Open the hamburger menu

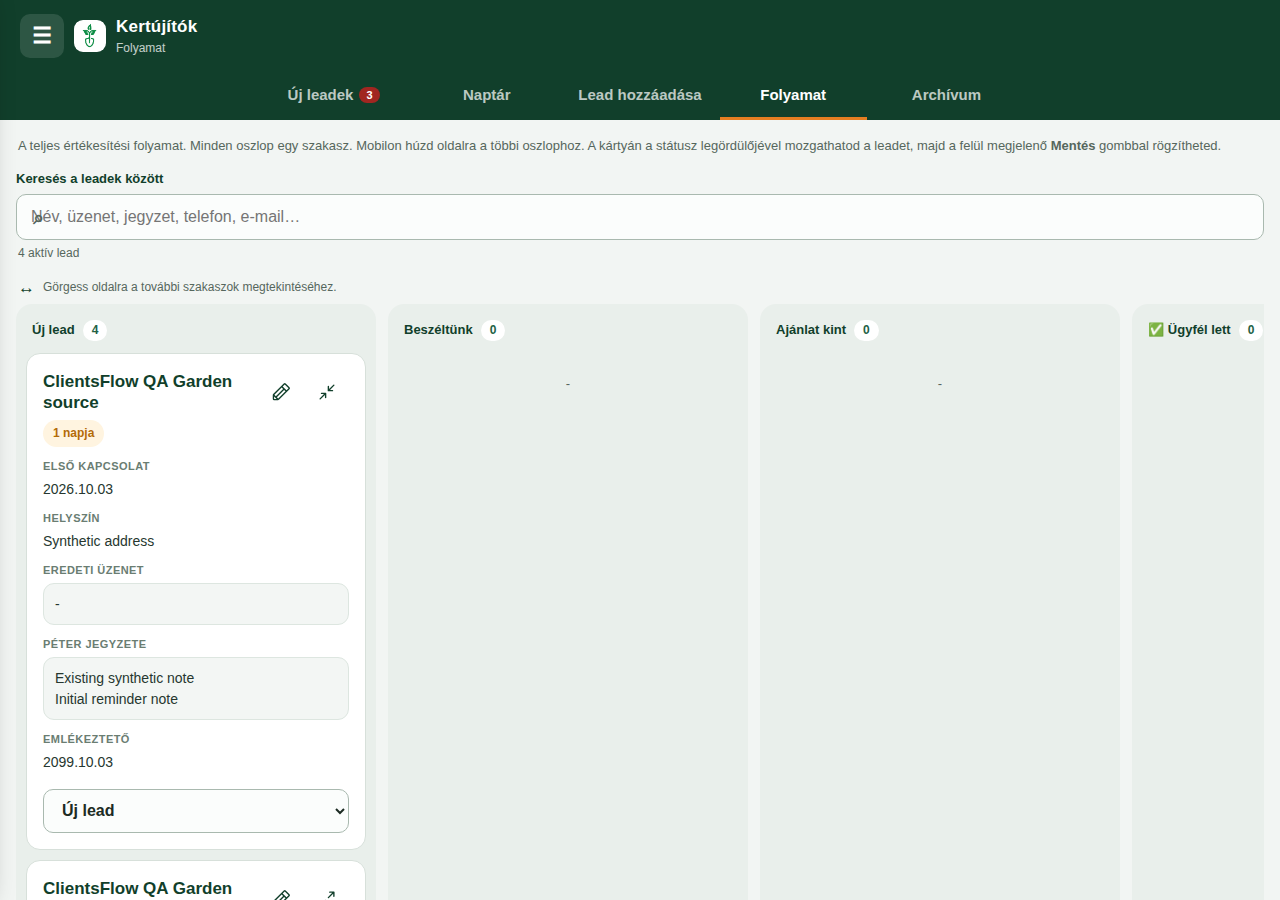tap(42, 36)
